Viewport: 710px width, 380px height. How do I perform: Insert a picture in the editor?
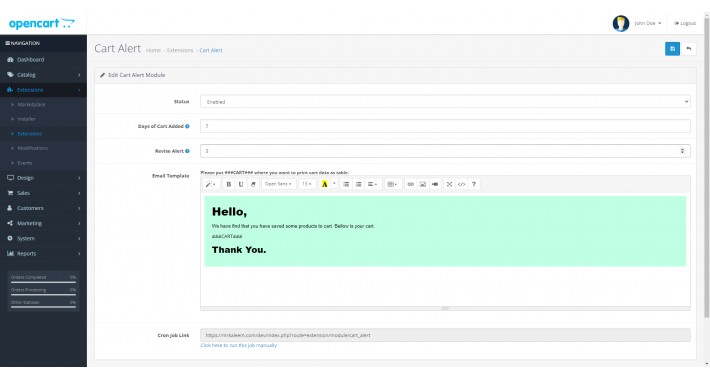422,184
